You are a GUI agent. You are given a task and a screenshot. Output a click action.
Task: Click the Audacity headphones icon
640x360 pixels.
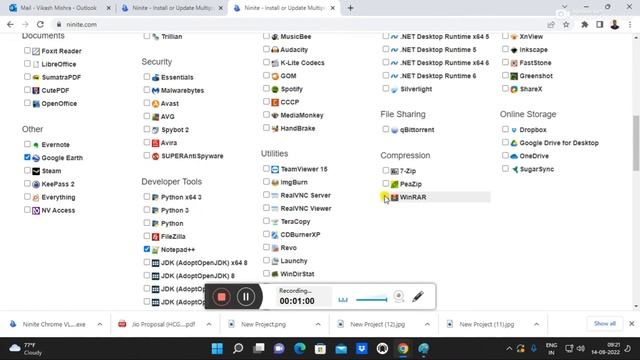[275, 50]
